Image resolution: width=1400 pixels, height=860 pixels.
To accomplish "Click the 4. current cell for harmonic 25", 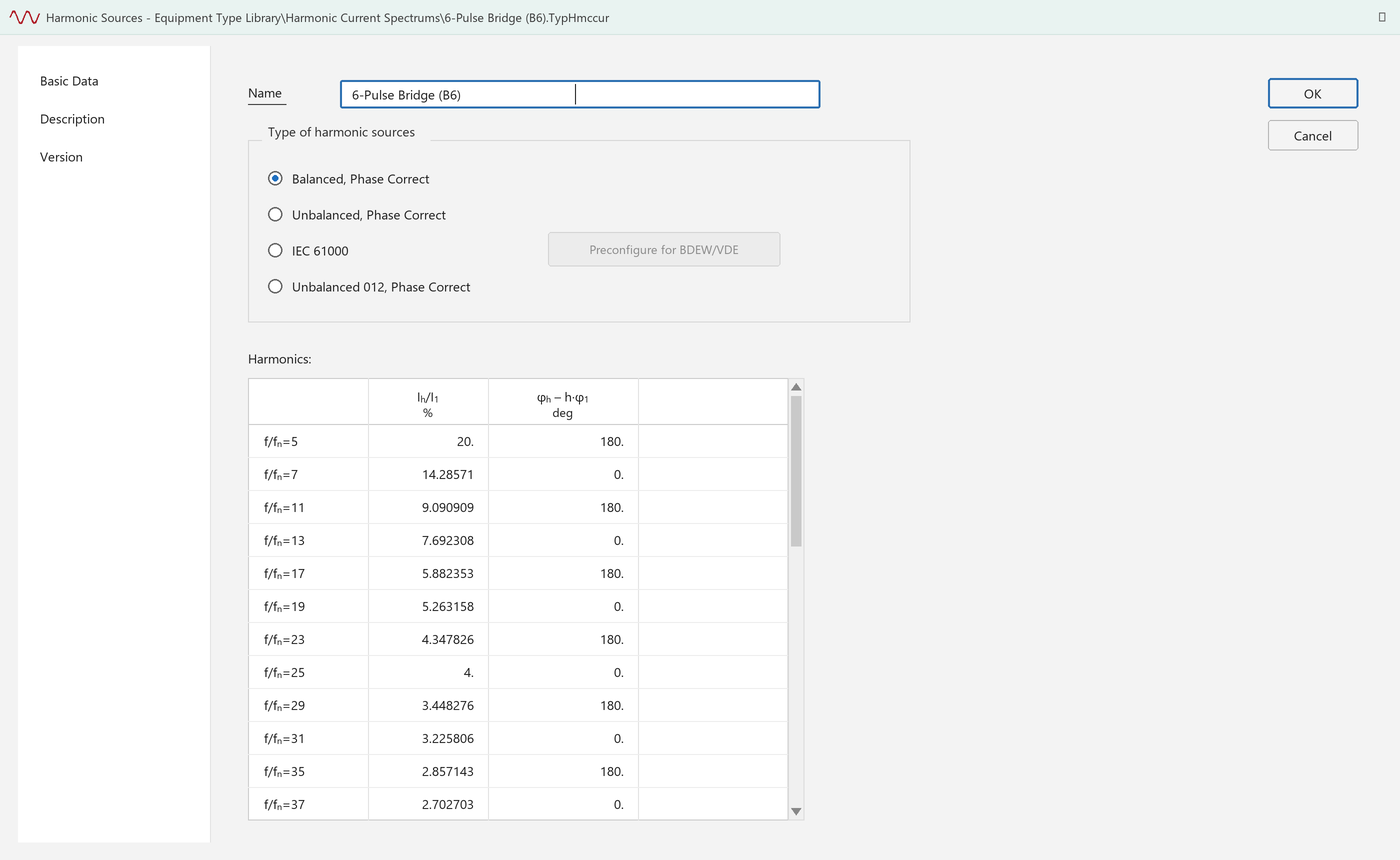I will (x=428, y=672).
